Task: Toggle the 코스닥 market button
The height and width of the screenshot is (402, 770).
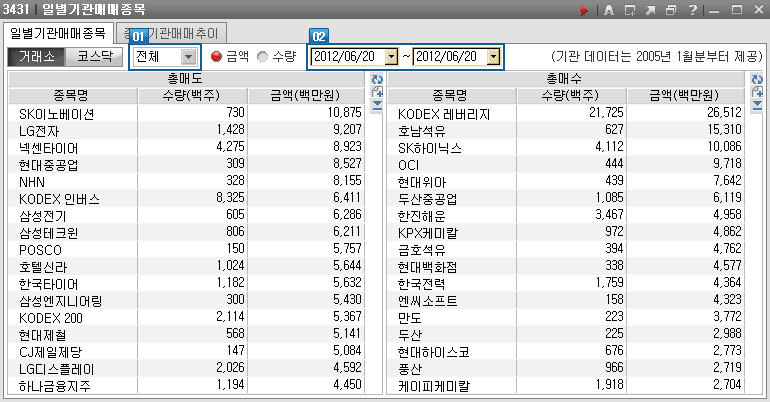Action: coord(94,57)
